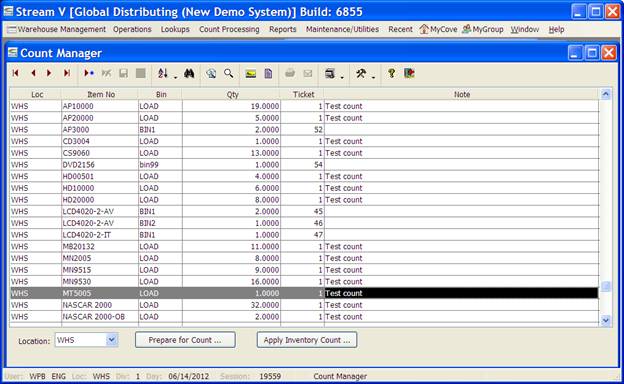The width and height of the screenshot is (624, 384).
Task: Open dropdown arrow beside tools icon
Action: click(373, 77)
